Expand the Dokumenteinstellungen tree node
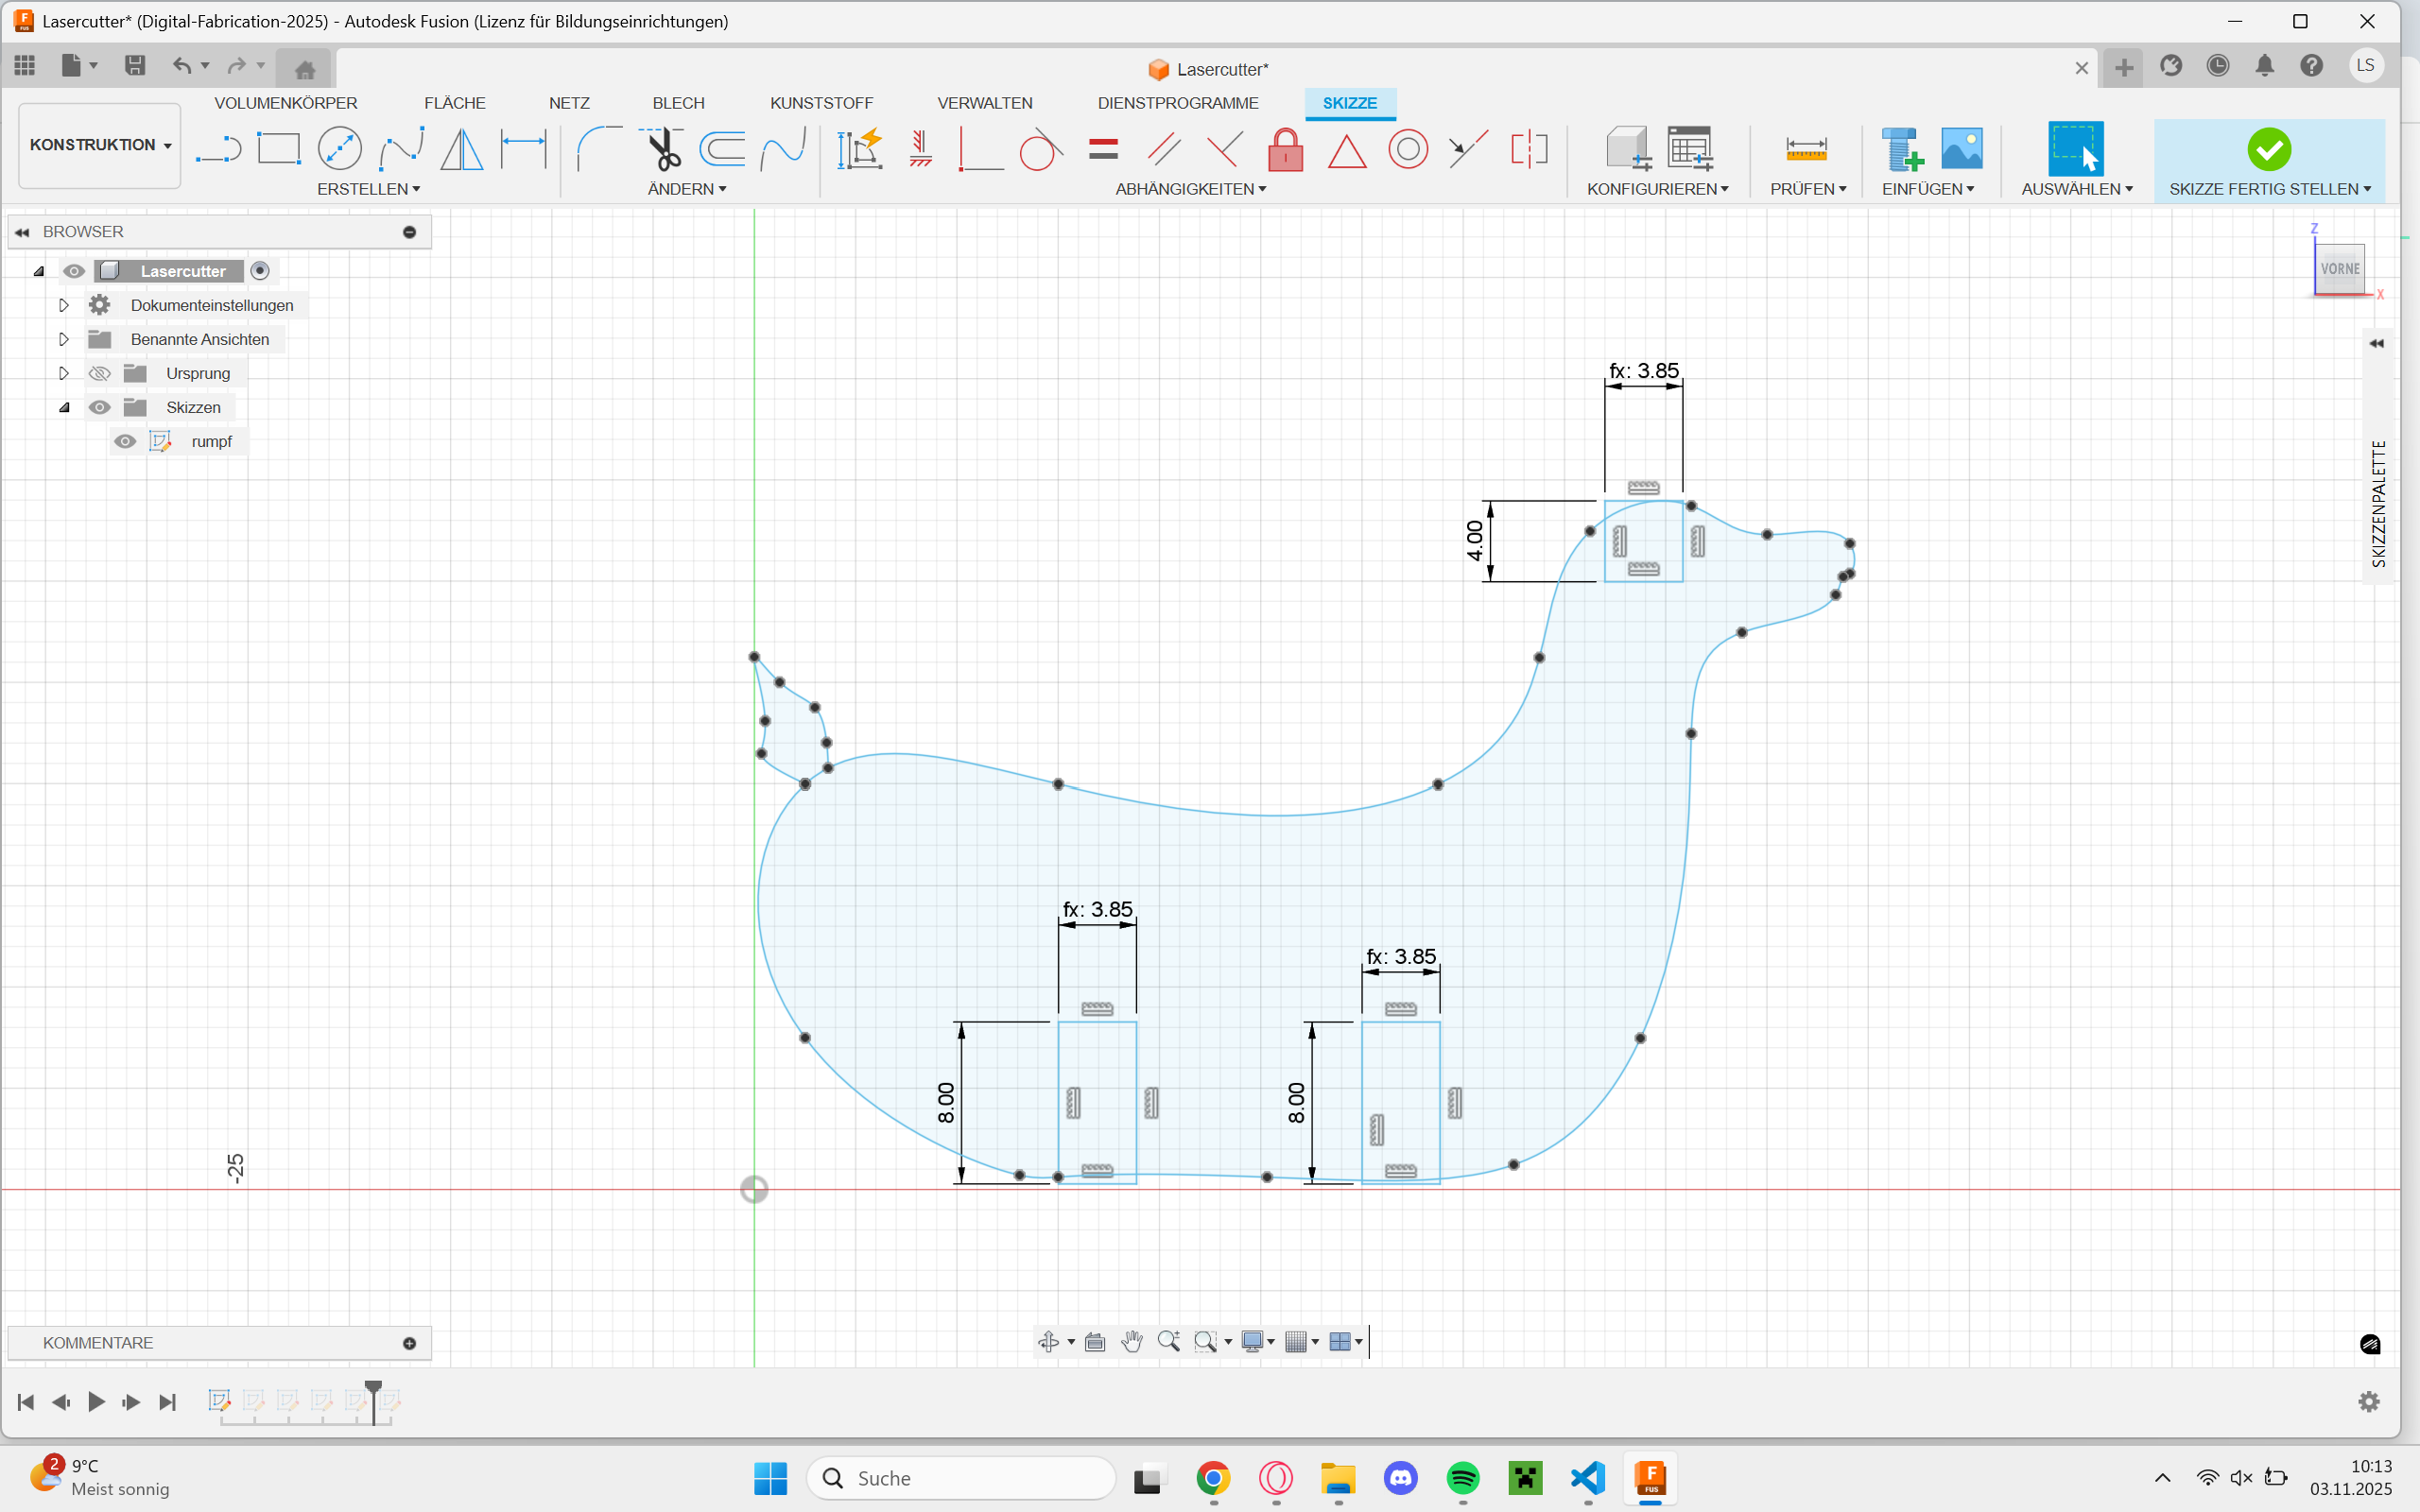 [x=63, y=305]
